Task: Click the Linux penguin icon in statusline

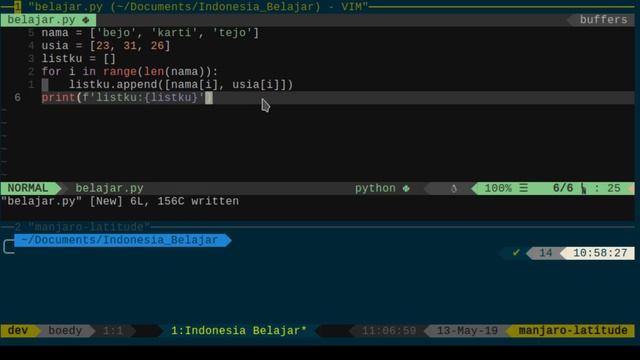Action: coord(453,189)
